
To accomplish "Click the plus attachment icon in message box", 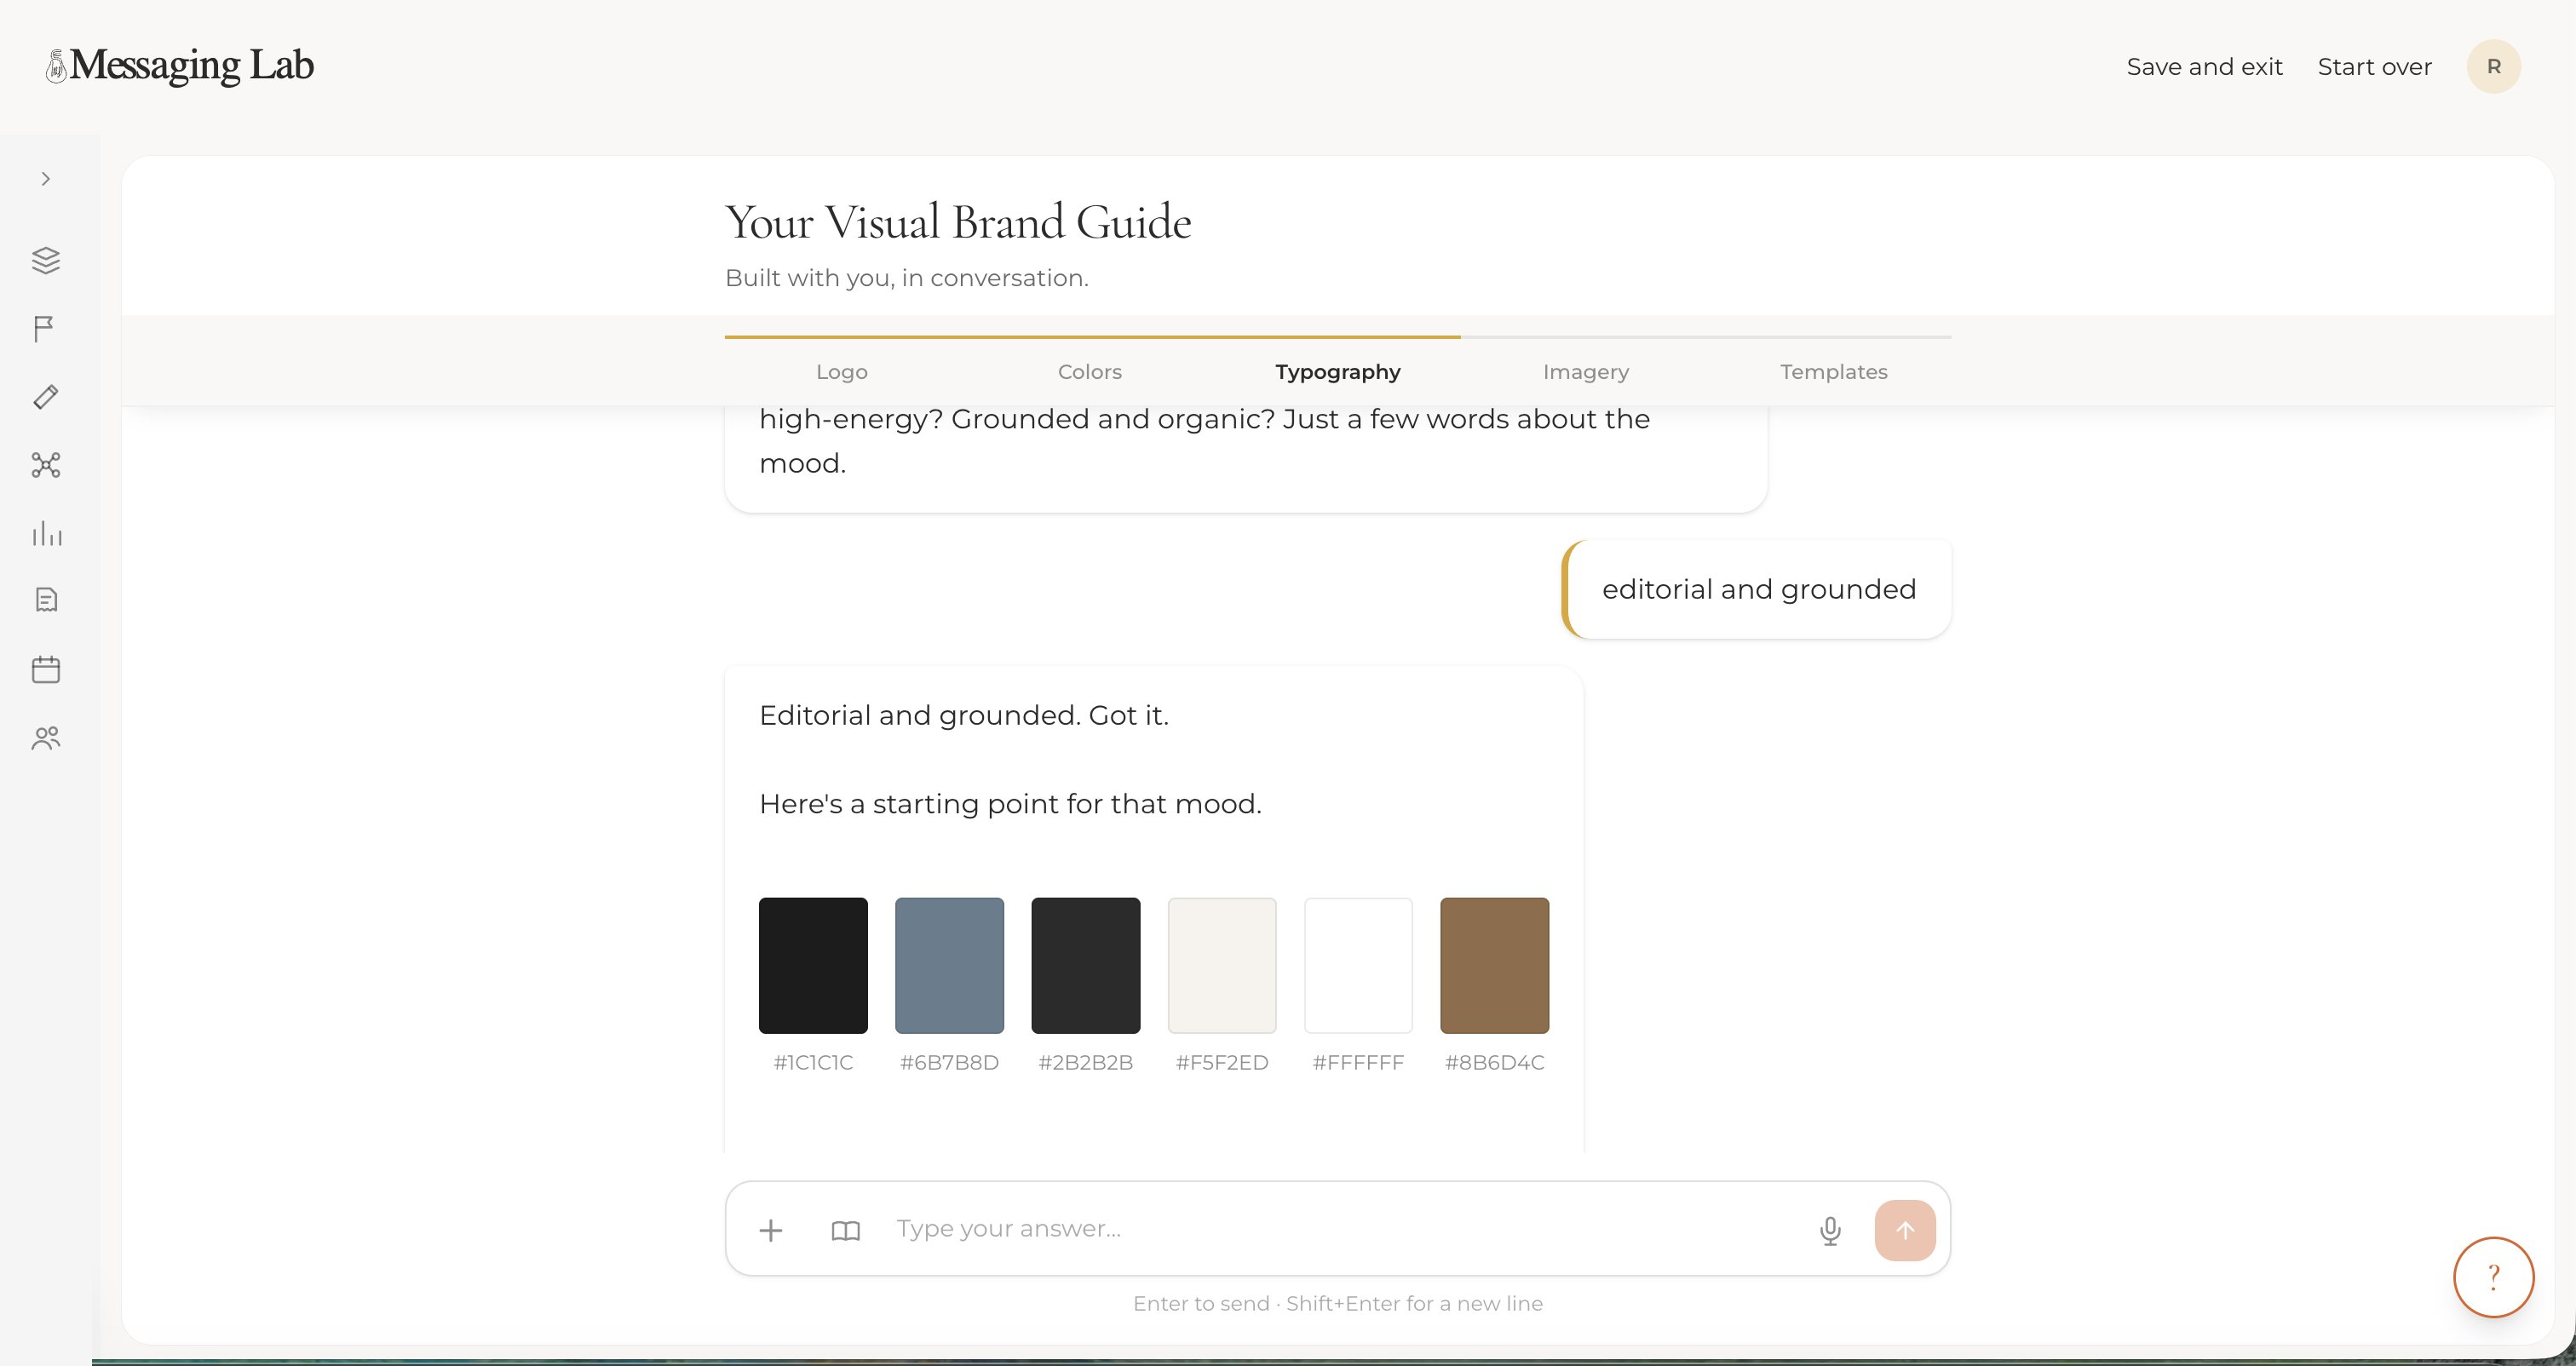I will pyautogui.click(x=770, y=1230).
